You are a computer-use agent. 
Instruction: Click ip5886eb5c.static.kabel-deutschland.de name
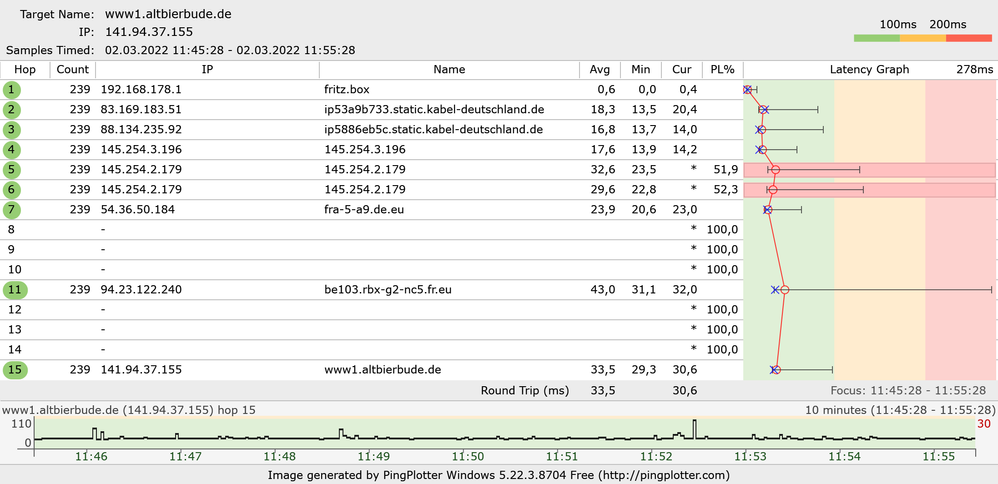tap(433, 130)
